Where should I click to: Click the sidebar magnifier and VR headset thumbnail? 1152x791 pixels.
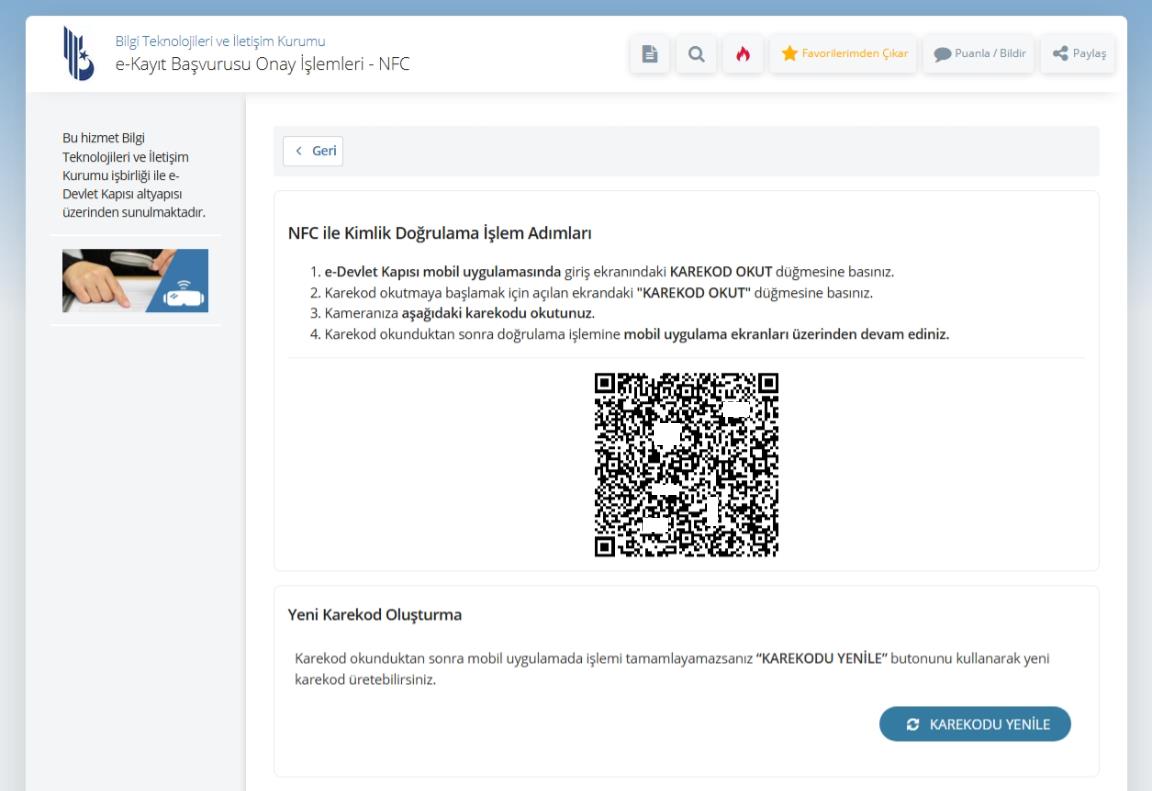pos(135,281)
